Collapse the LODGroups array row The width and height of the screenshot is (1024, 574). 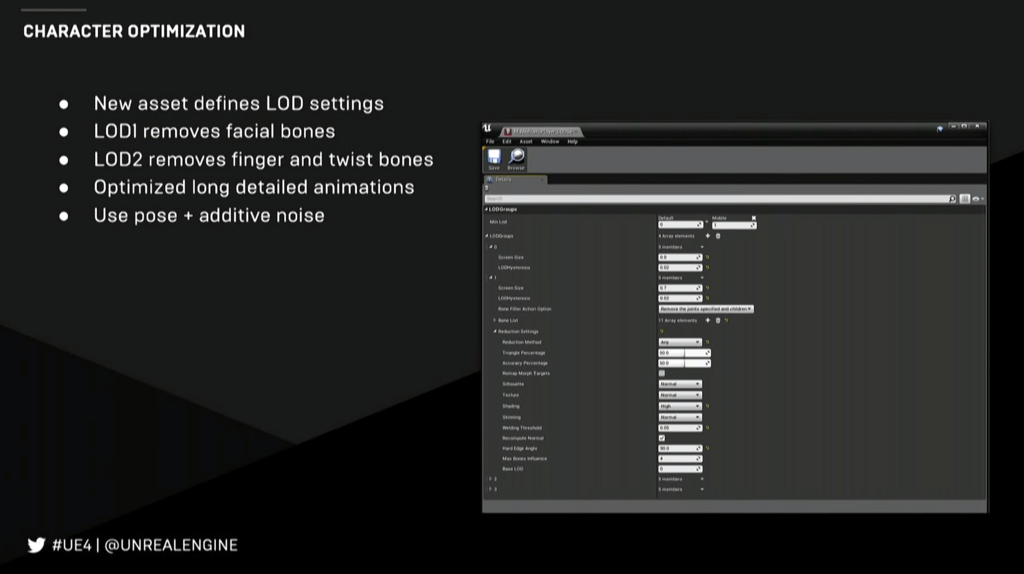click(x=487, y=236)
